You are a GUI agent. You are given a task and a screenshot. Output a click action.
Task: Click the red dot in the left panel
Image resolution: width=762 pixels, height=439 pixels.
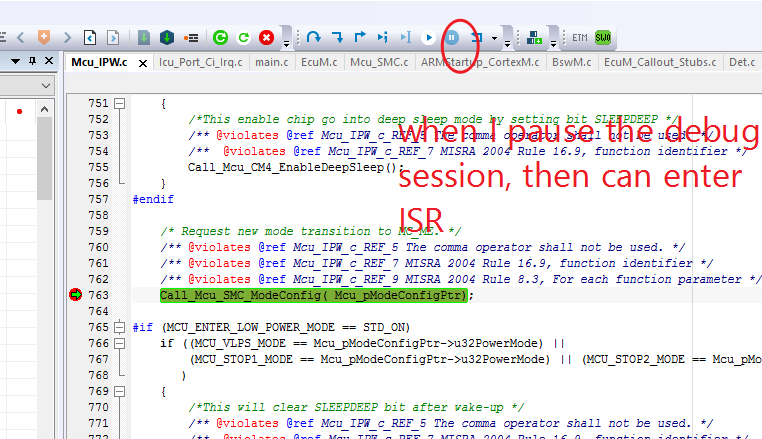click(x=19, y=111)
